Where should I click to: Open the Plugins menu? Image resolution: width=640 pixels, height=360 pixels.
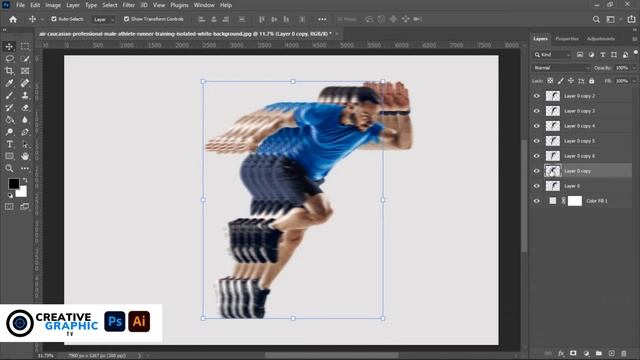point(179,5)
